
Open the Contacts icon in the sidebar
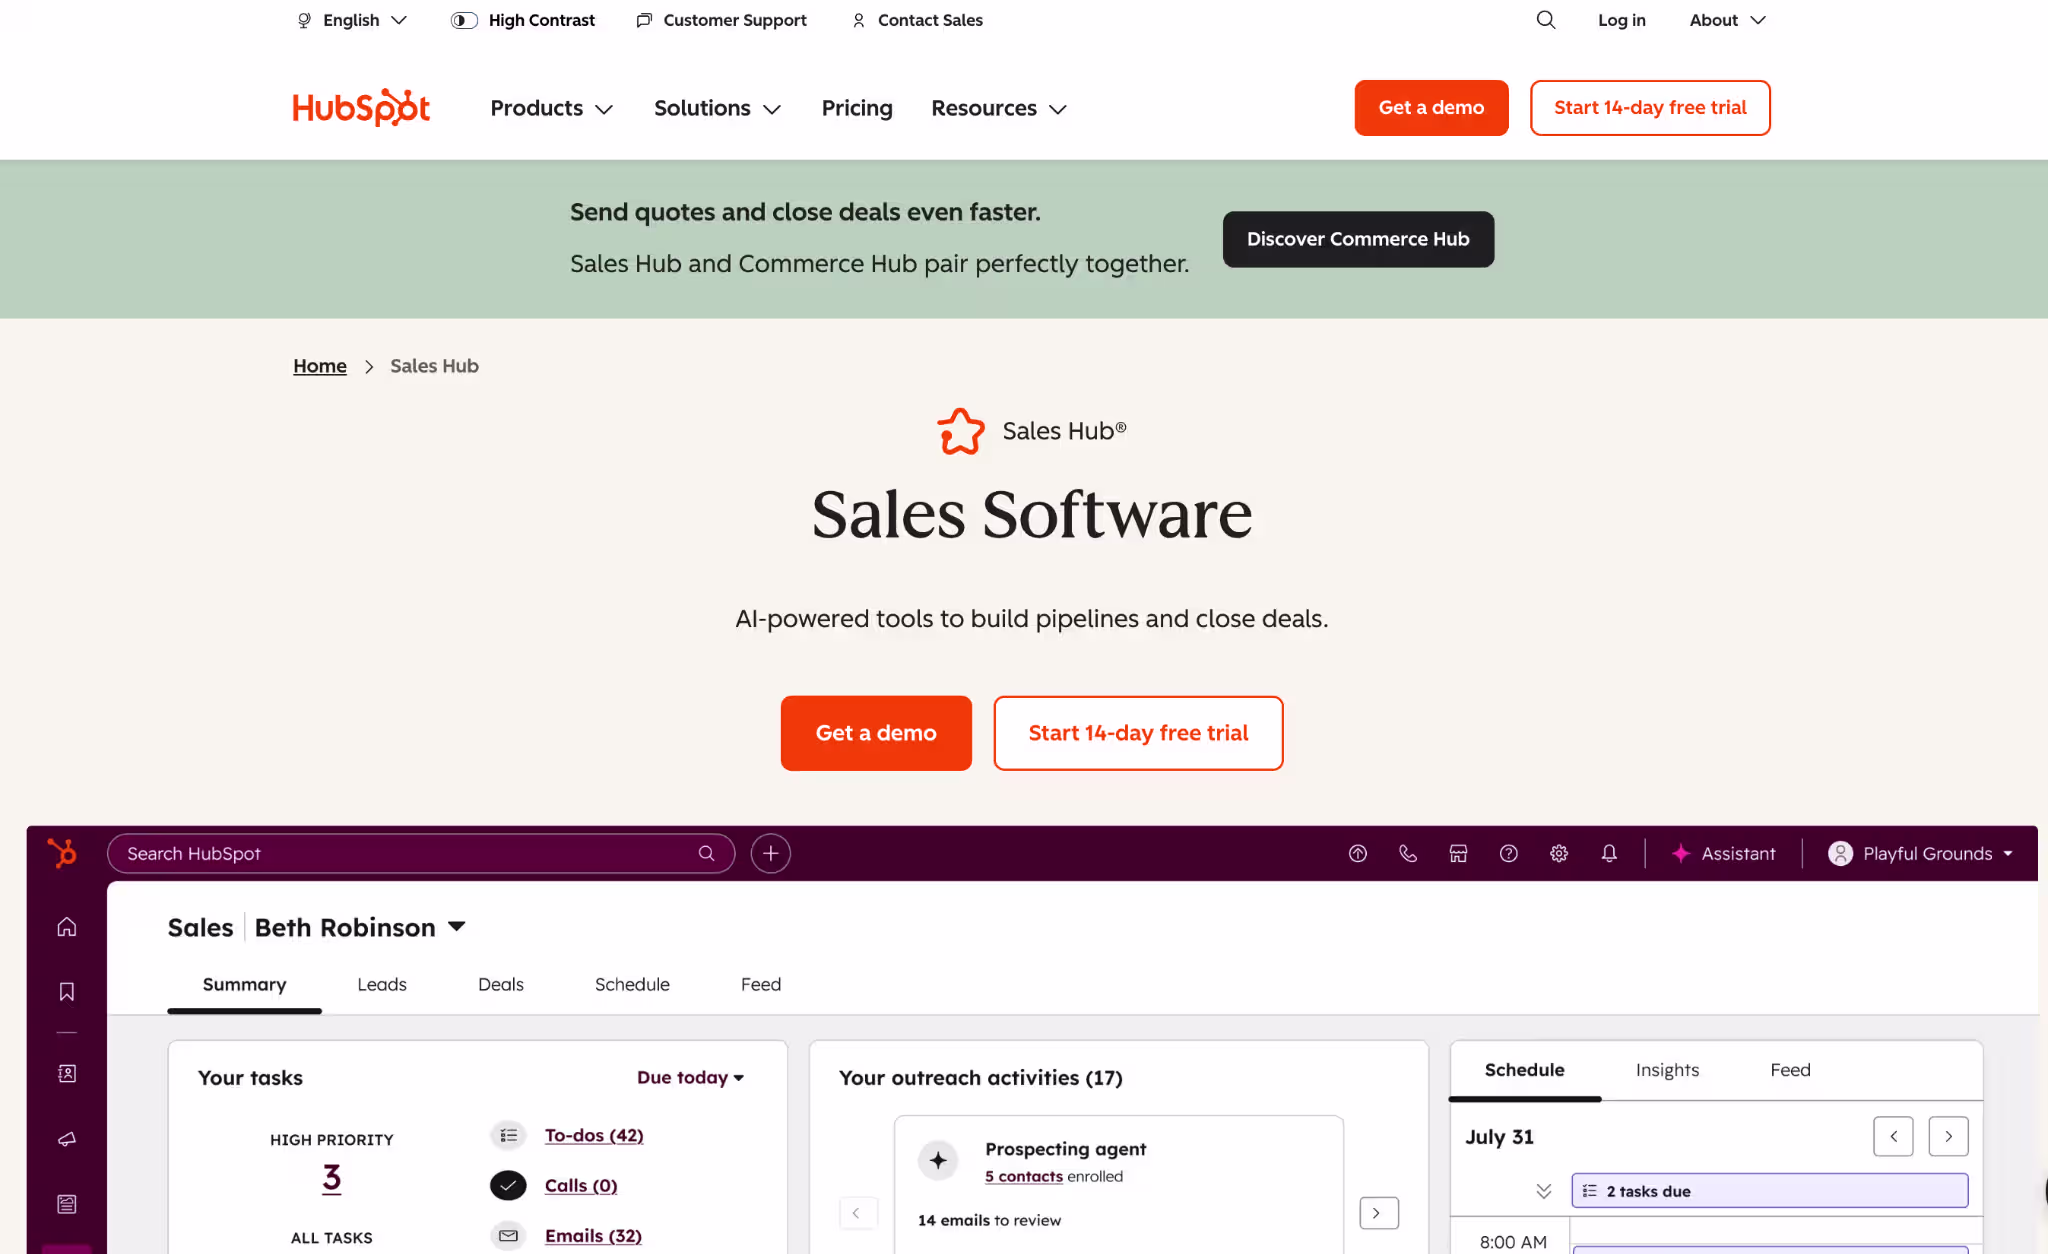(x=66, y=1072)
